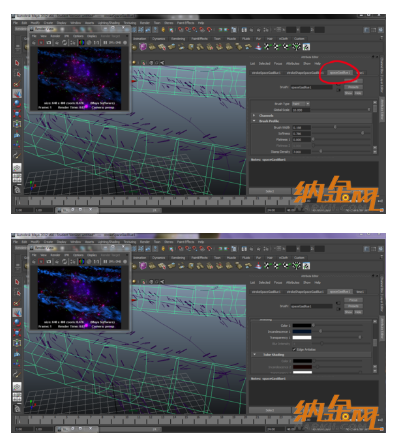Collapse the Brush Profile section
Image resolution: width=412 pixels, height=440 pixels.
coord(254,121)
